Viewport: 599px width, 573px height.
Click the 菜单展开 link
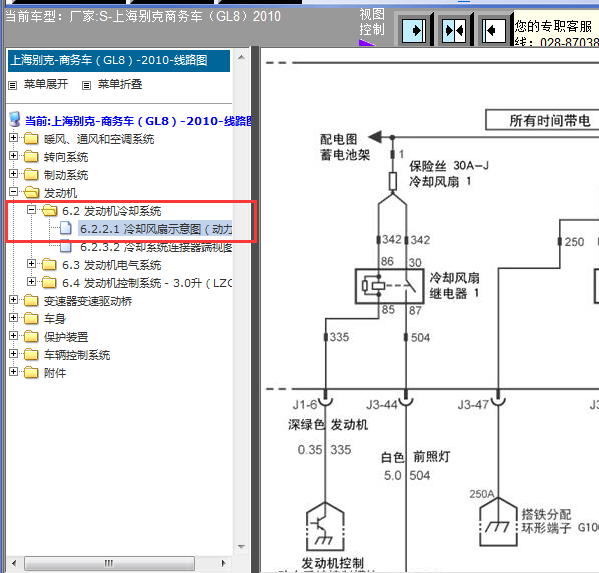[46, 84]
